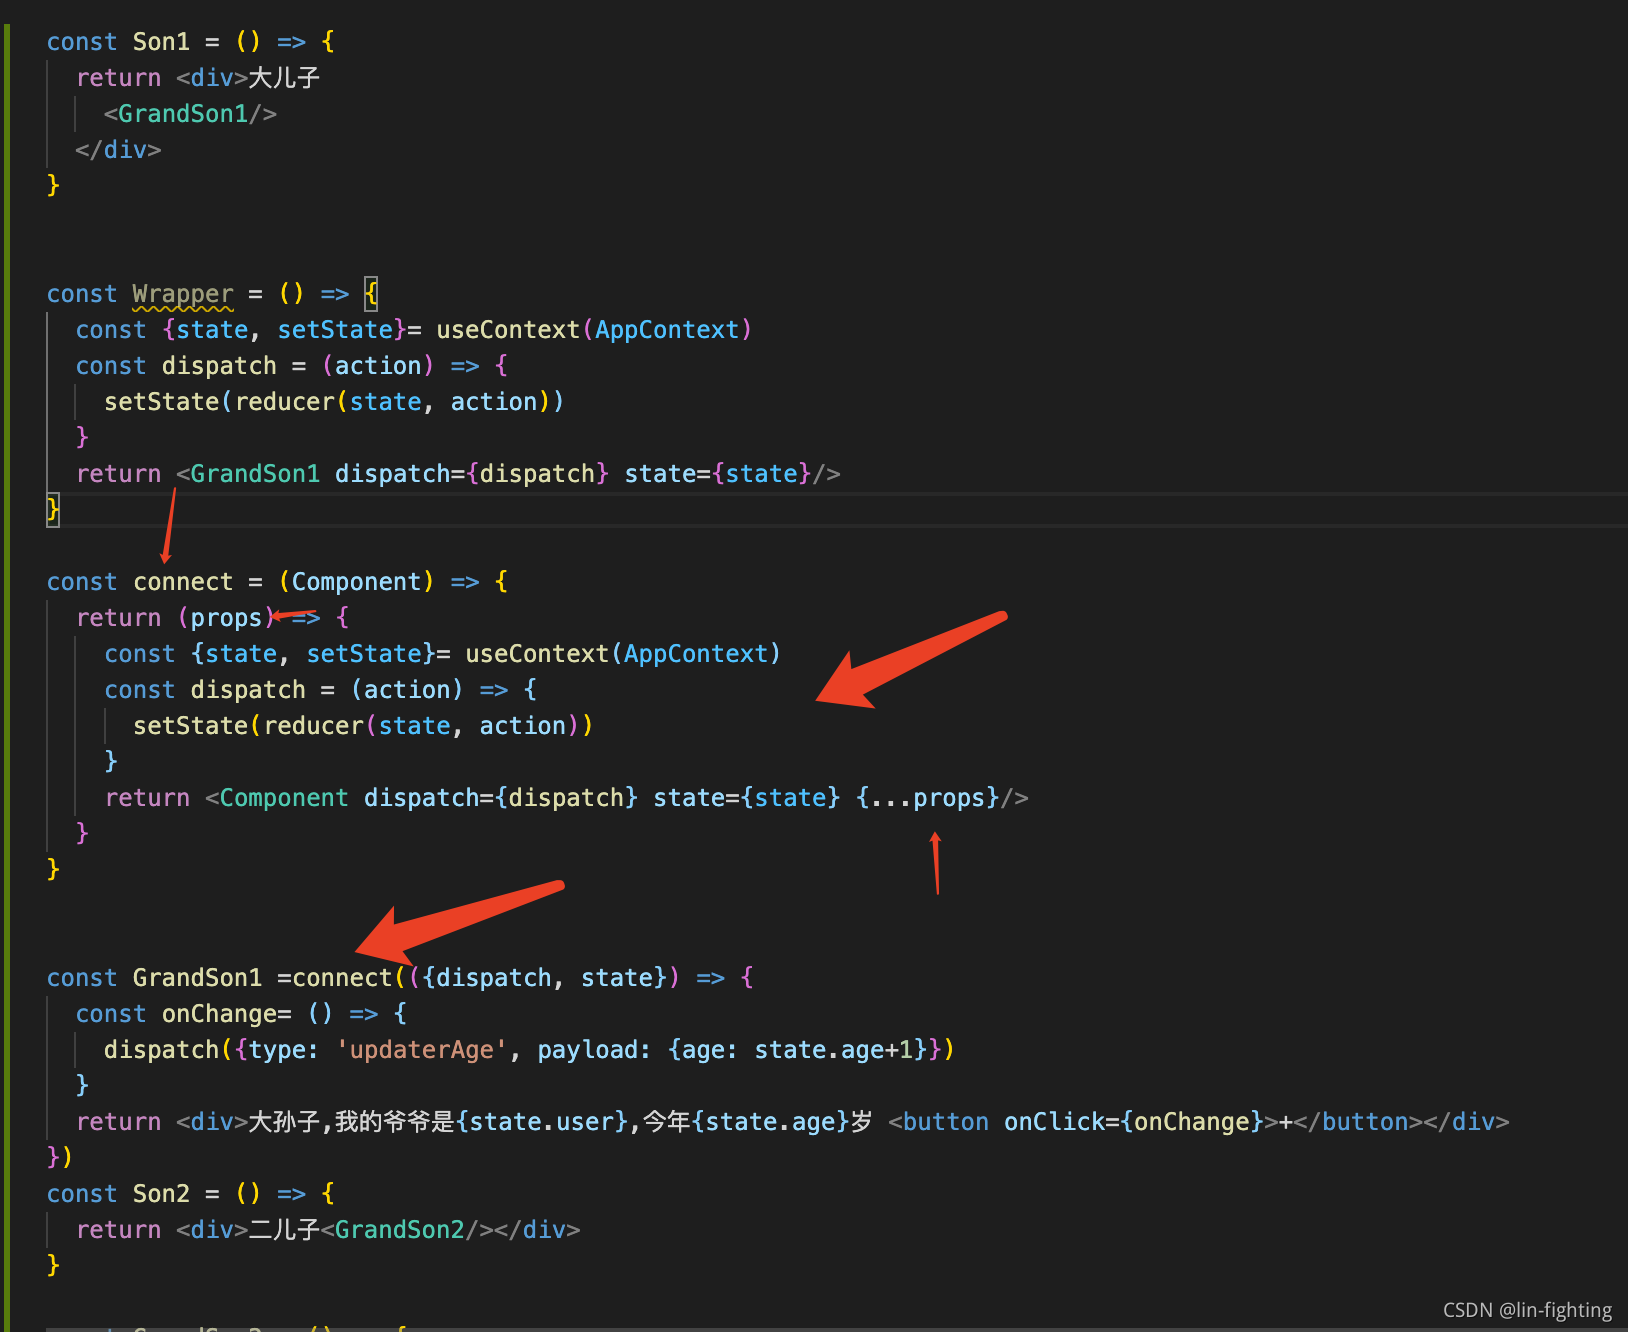The width and height of the screenshot is (1628, 1332).
Task: Click 'useContext(AppContext)' in the Wrapper function
Action: tap(594, 330)
